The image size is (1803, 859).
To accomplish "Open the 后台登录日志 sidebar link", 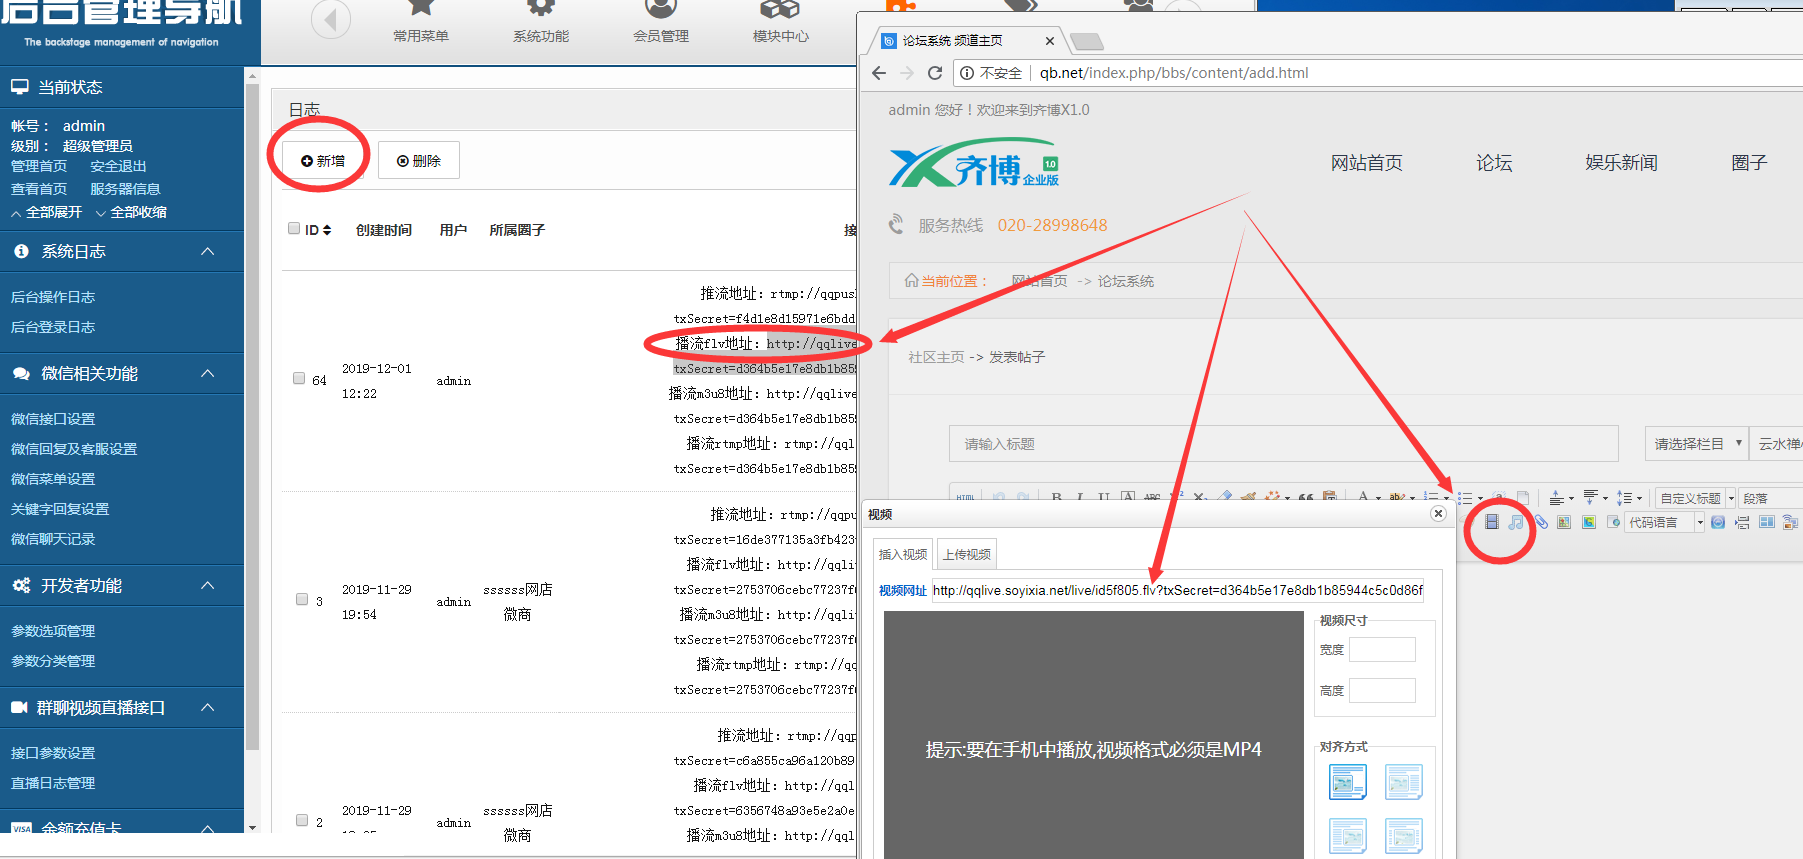I will [53, 327].
